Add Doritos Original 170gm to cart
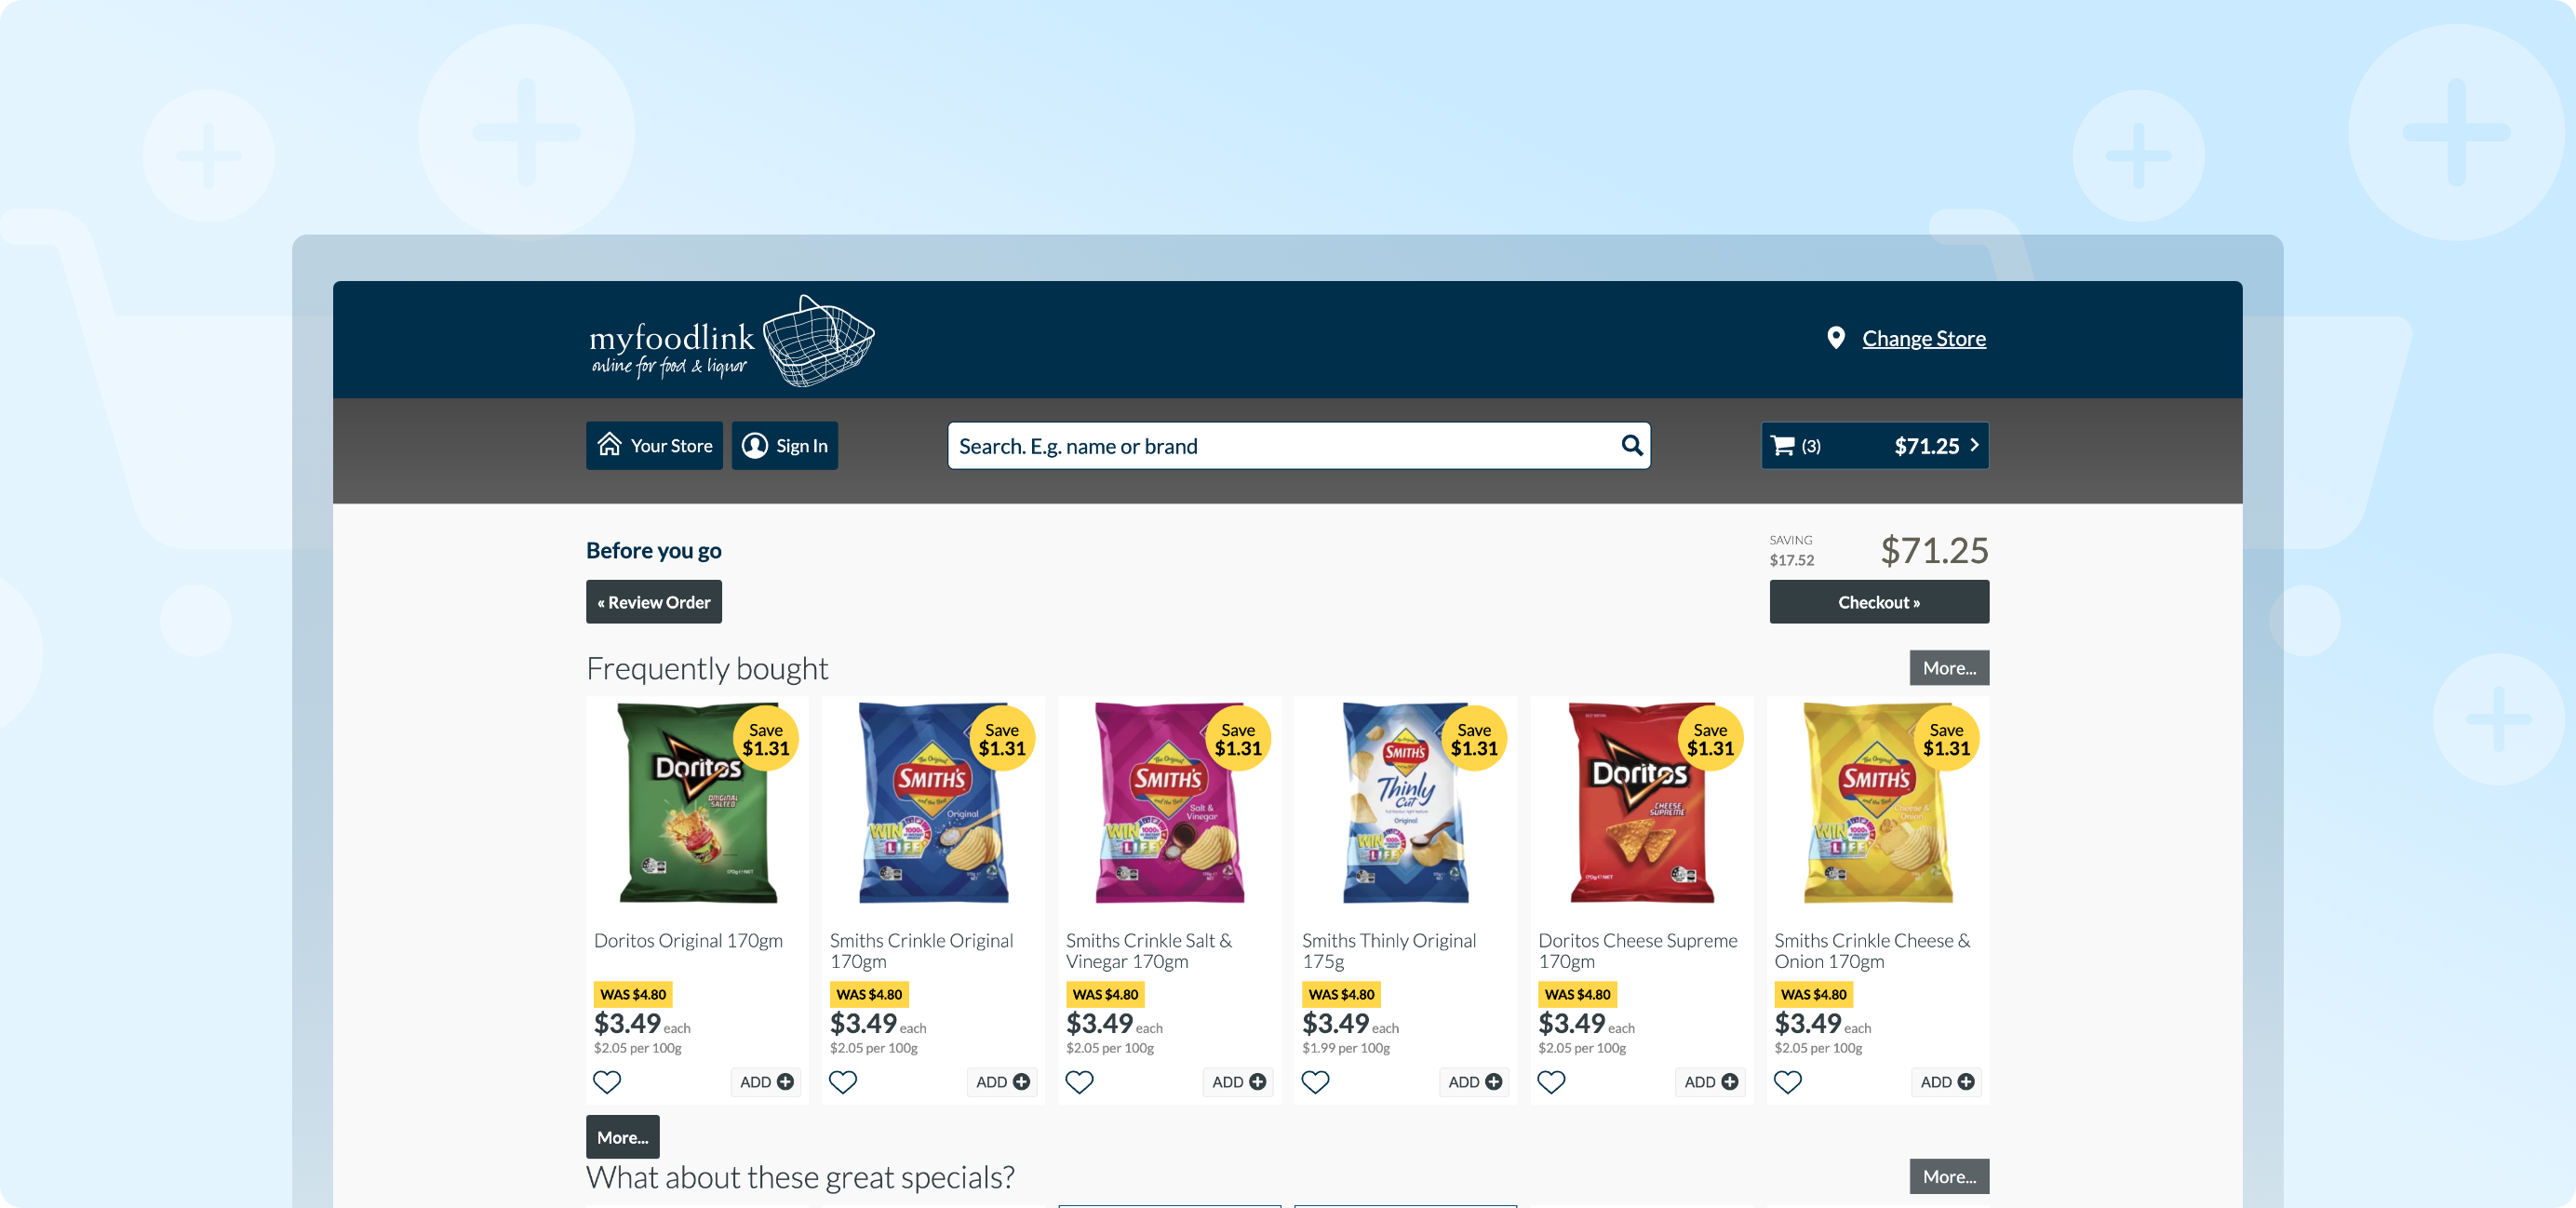Screen dimensions: 2576x1208 pos(766,1082)
